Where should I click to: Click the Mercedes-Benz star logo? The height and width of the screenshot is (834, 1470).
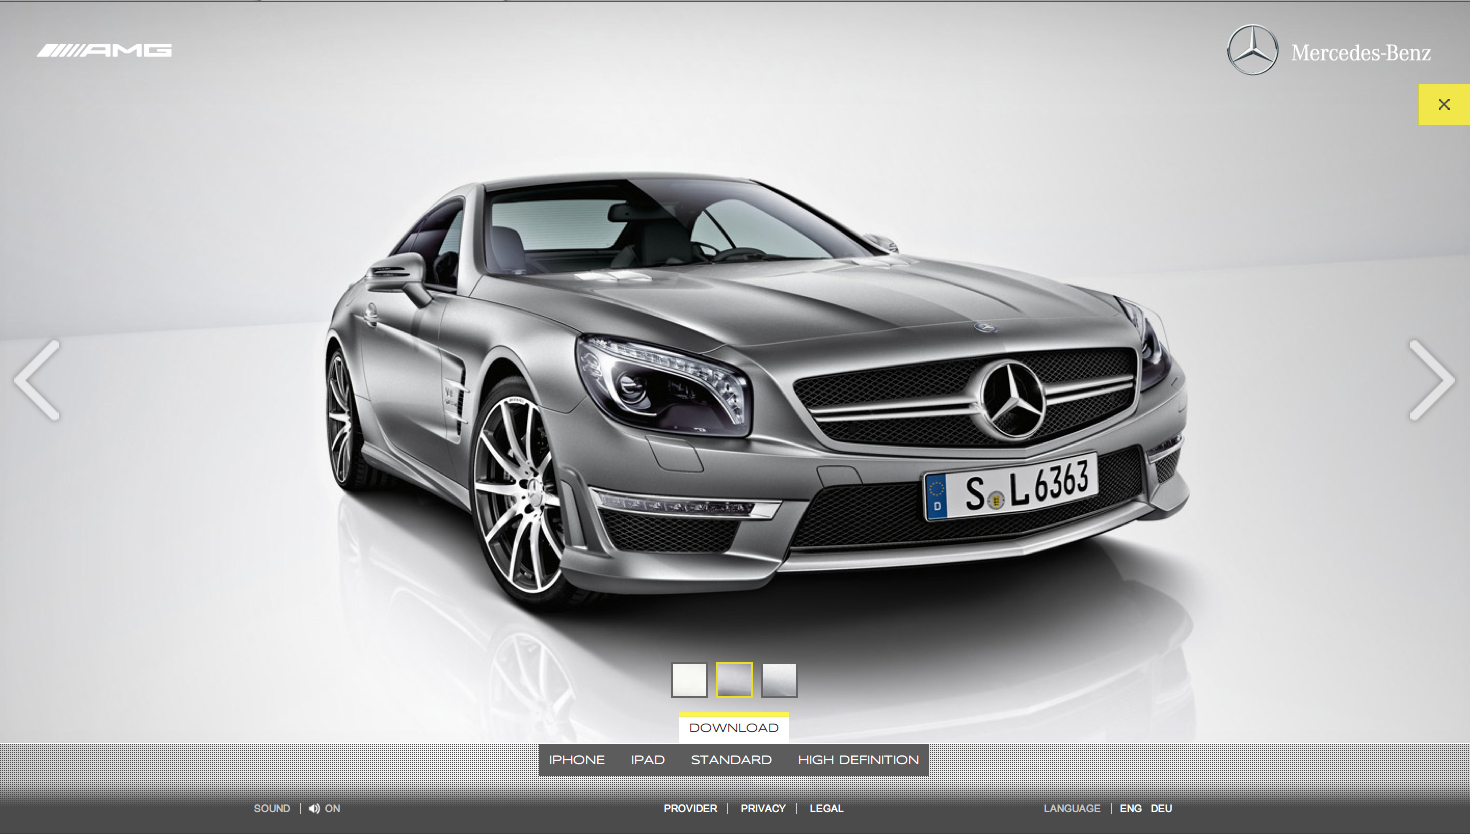pos(1252,50)
